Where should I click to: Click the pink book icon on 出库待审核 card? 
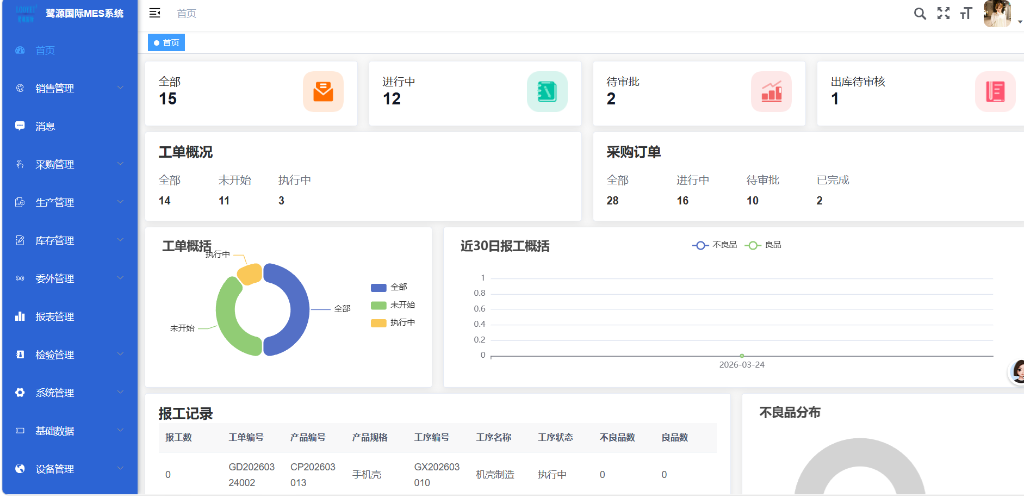click(x=995, y=91)
